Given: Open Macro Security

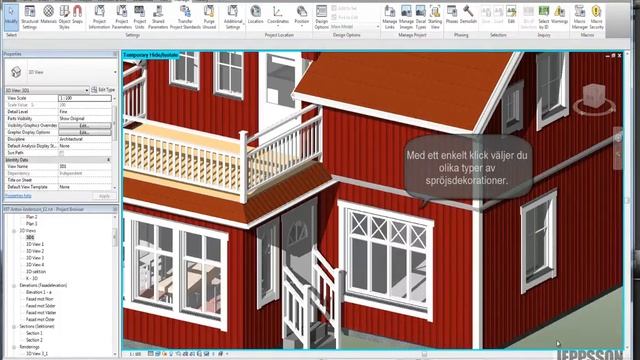Looking at the screenshot, I should click(596, 18).
